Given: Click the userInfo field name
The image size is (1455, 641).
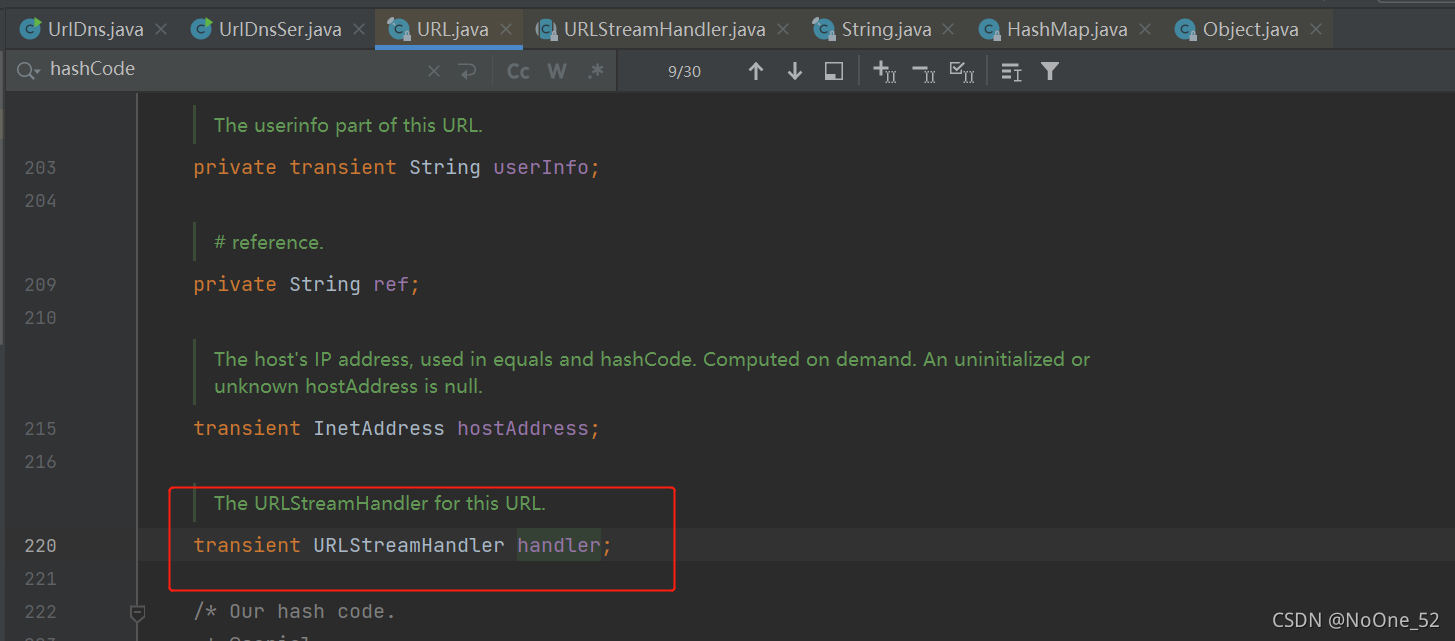Looking at the screenshot, I should point(541,167).
